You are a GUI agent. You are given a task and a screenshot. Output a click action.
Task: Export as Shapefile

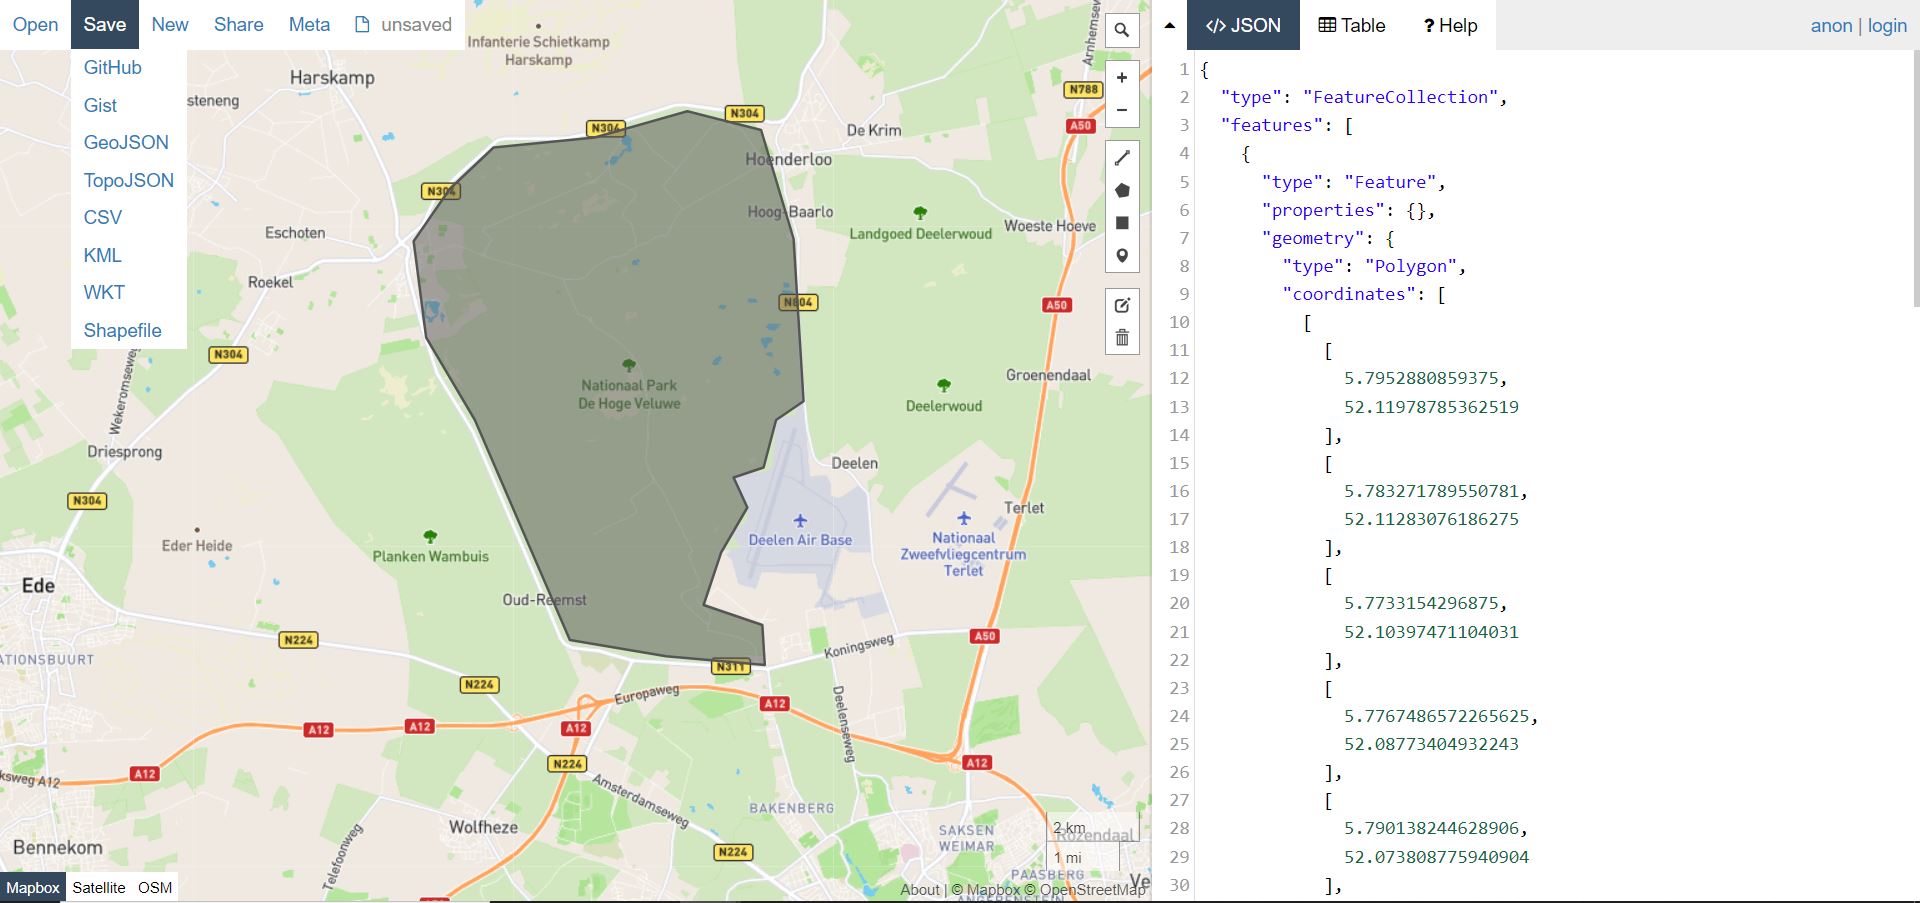[122, 330]
